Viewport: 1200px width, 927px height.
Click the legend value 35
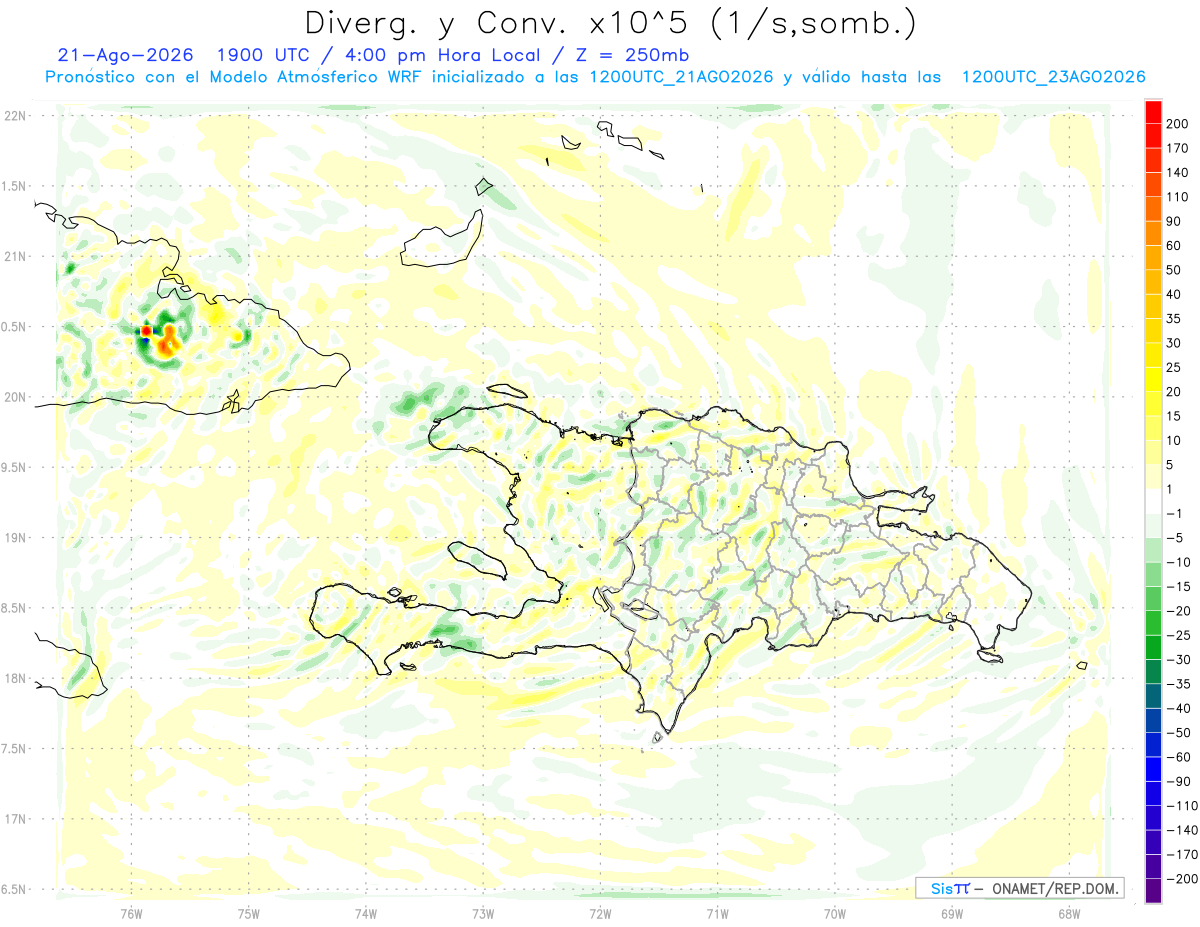(1175, 319)
